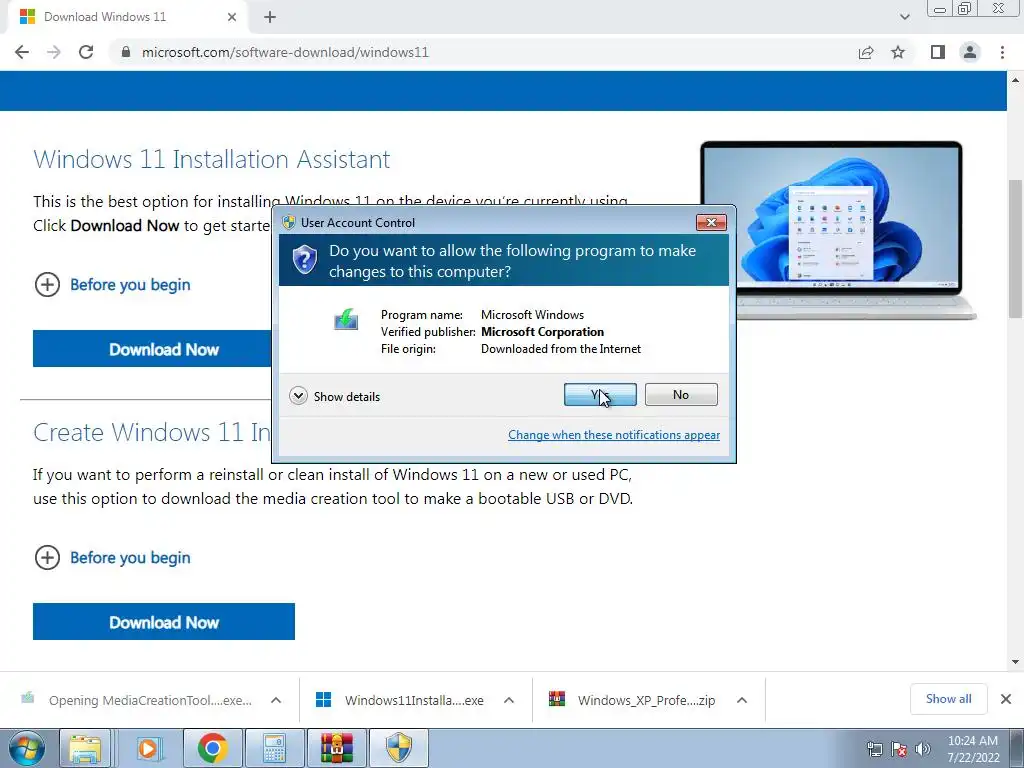Open Windows11Installa...exe download options arrow

[509, 700]
